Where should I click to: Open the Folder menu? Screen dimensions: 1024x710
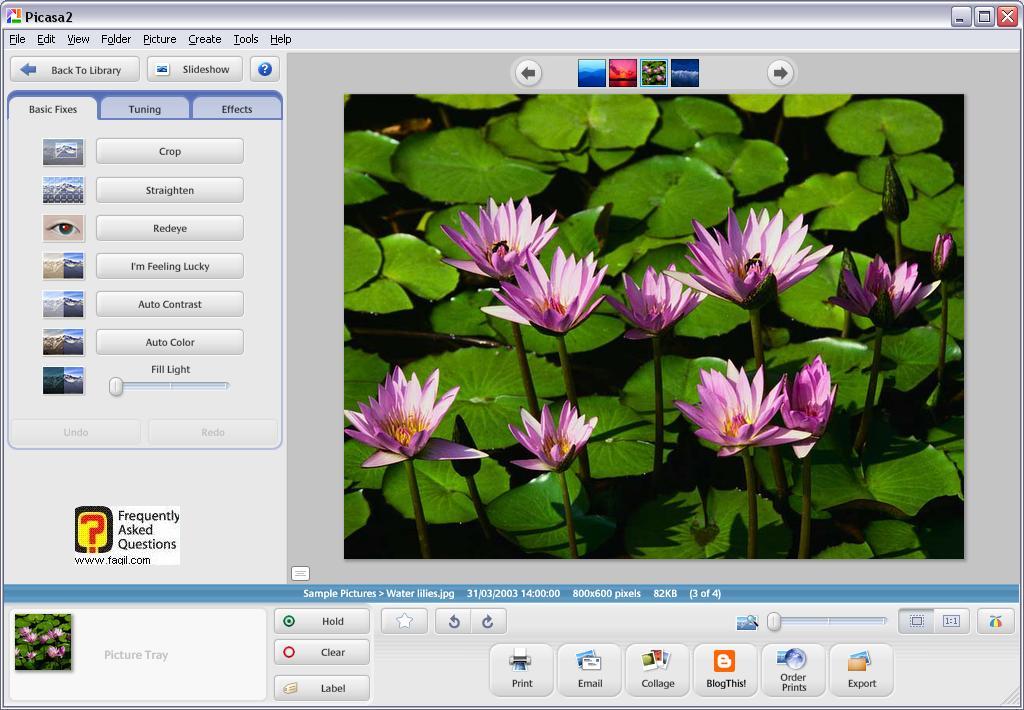pos(116,39)
